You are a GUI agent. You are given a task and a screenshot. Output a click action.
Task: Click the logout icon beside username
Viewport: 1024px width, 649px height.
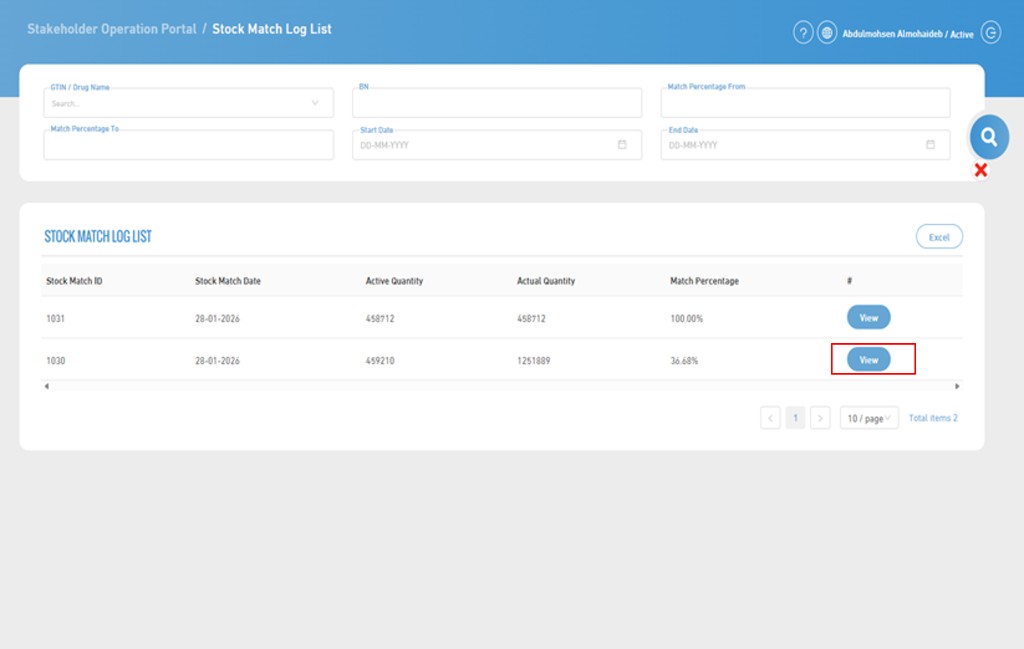click(990, 33)
